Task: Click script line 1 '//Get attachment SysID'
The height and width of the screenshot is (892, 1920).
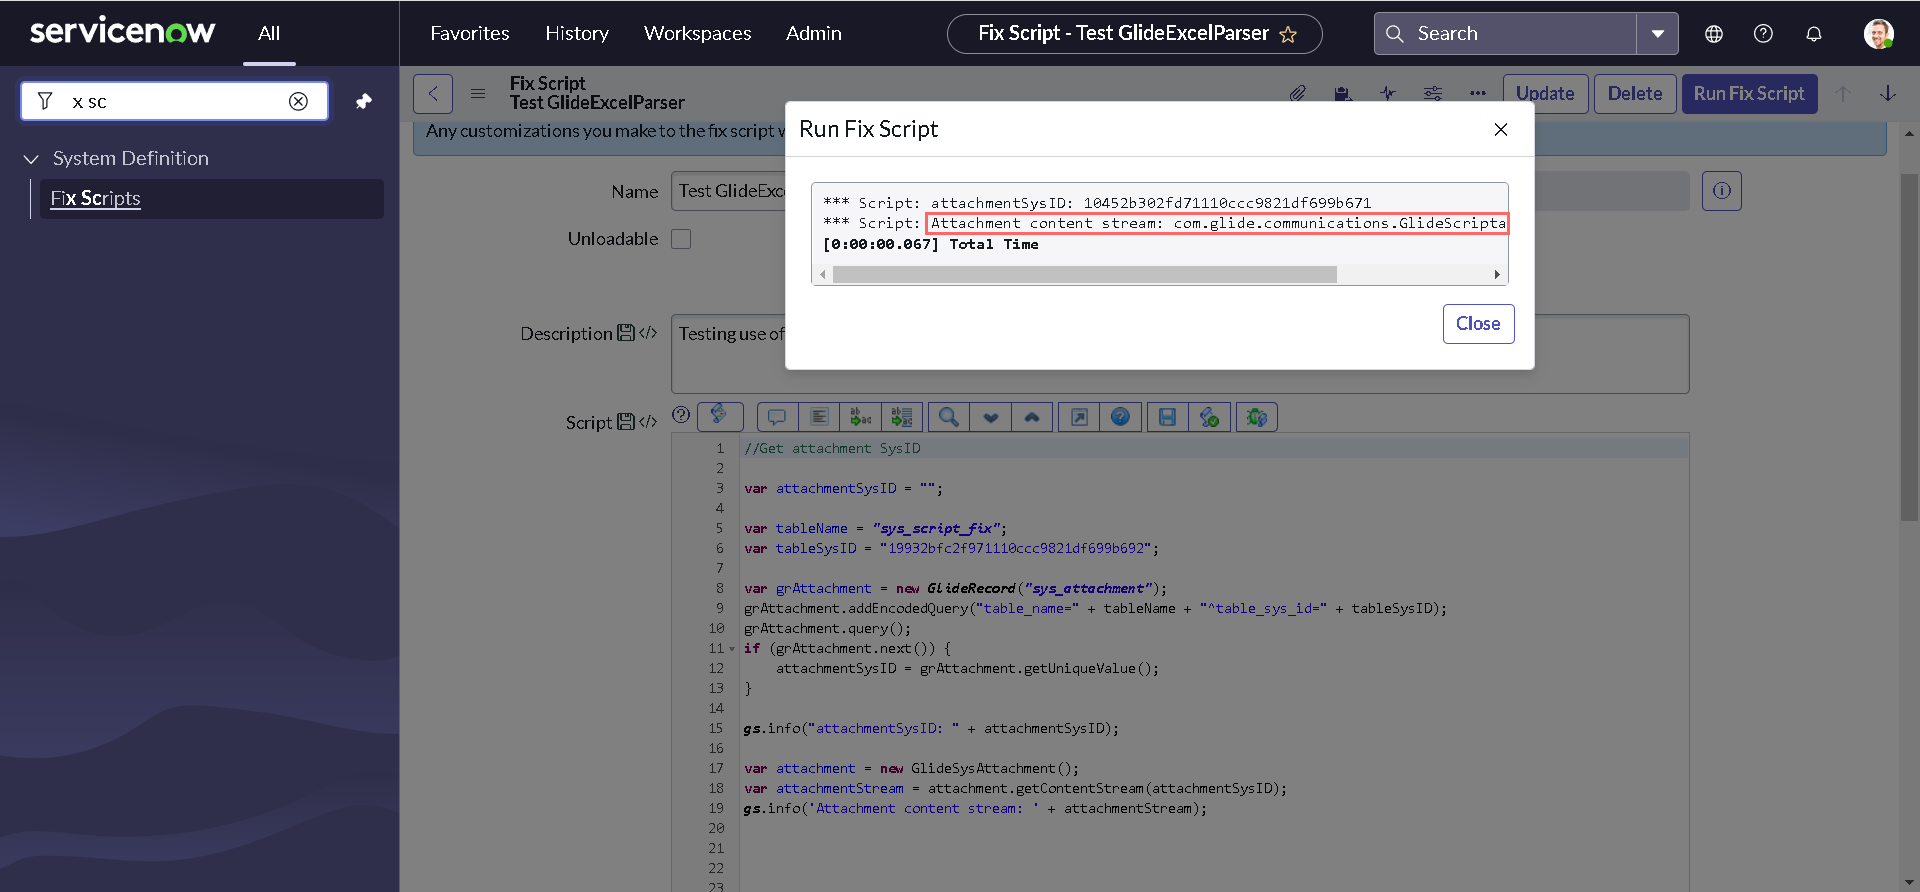Action: pyautogui.click(x=832, y=448)
